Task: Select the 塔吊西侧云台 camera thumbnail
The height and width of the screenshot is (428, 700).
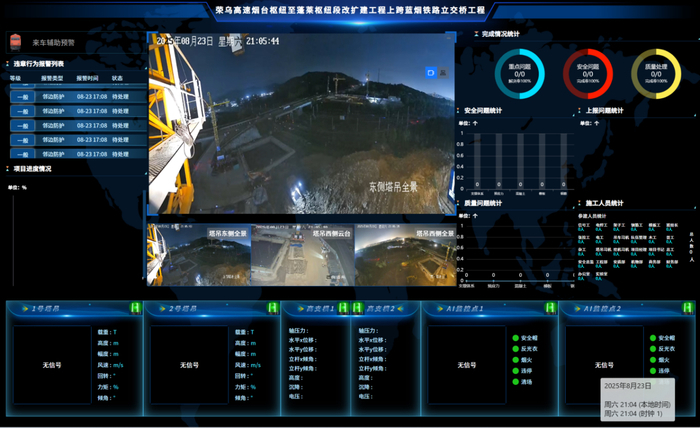Action: click(x=300, y=254)
